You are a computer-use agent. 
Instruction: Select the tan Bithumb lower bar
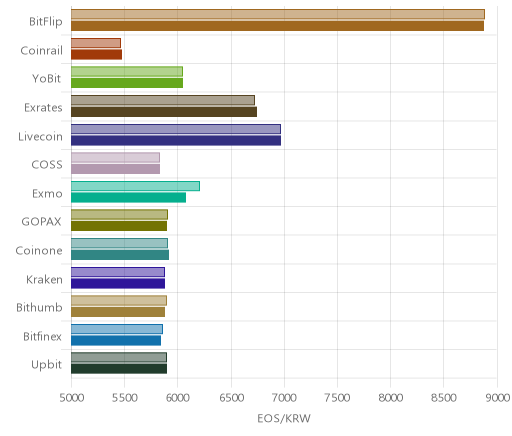point(118,312)
